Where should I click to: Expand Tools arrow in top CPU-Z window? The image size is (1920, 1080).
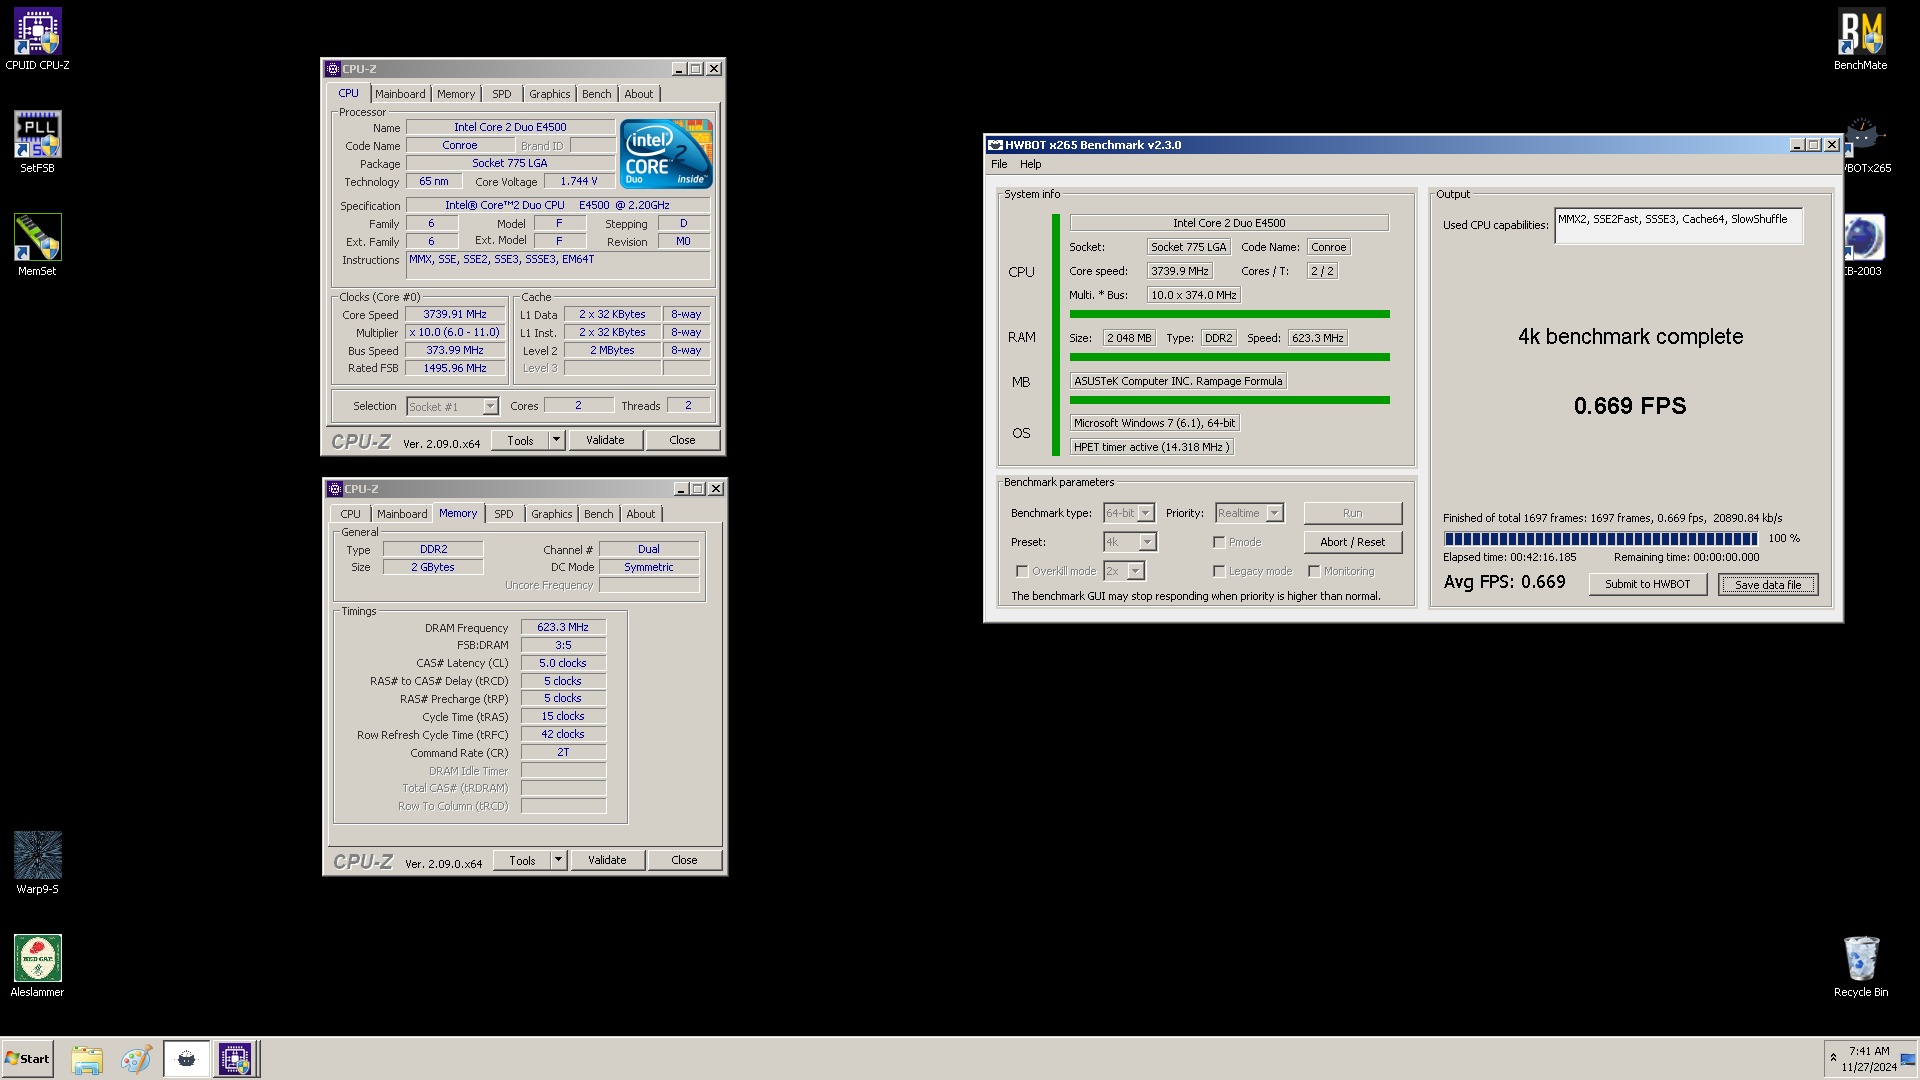557,440
